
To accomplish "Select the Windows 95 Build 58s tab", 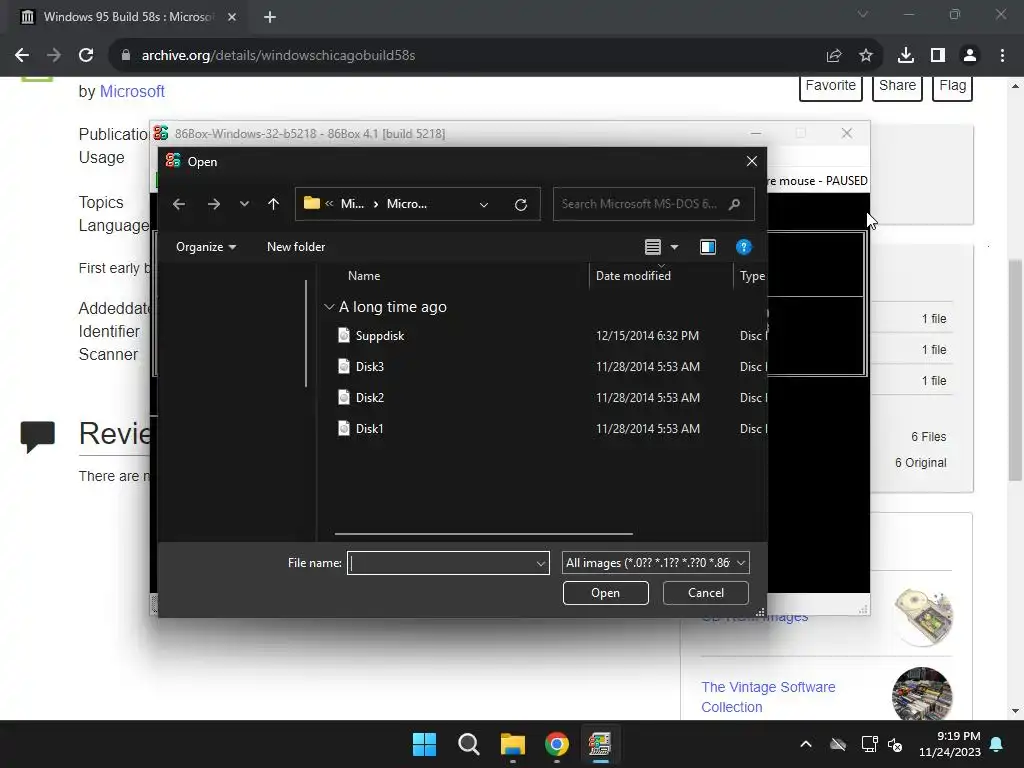I will pyautogui.click(x=127, y=17).
